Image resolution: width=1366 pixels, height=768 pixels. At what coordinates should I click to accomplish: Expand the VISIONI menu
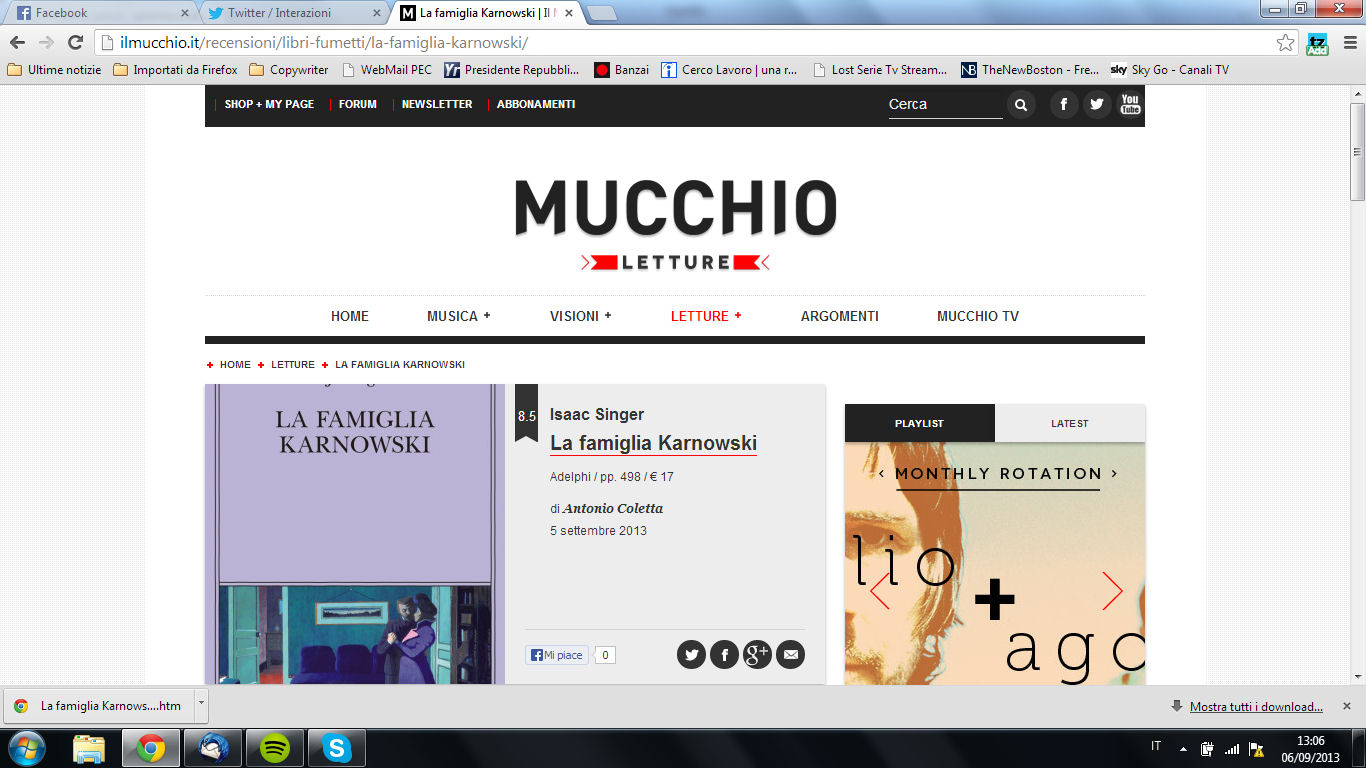coord(580,316)
